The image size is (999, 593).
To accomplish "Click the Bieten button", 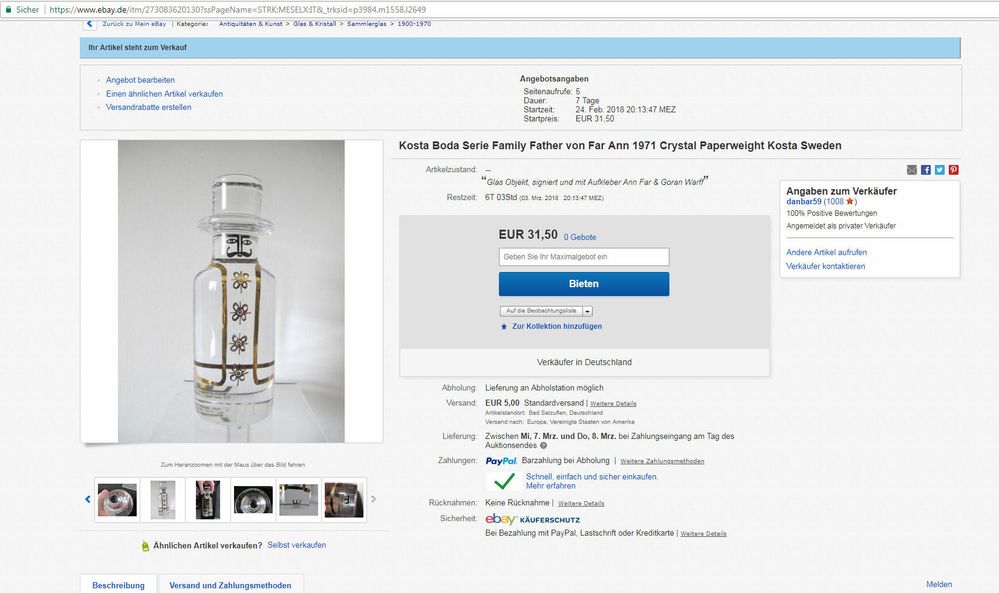I will [583, 284].
